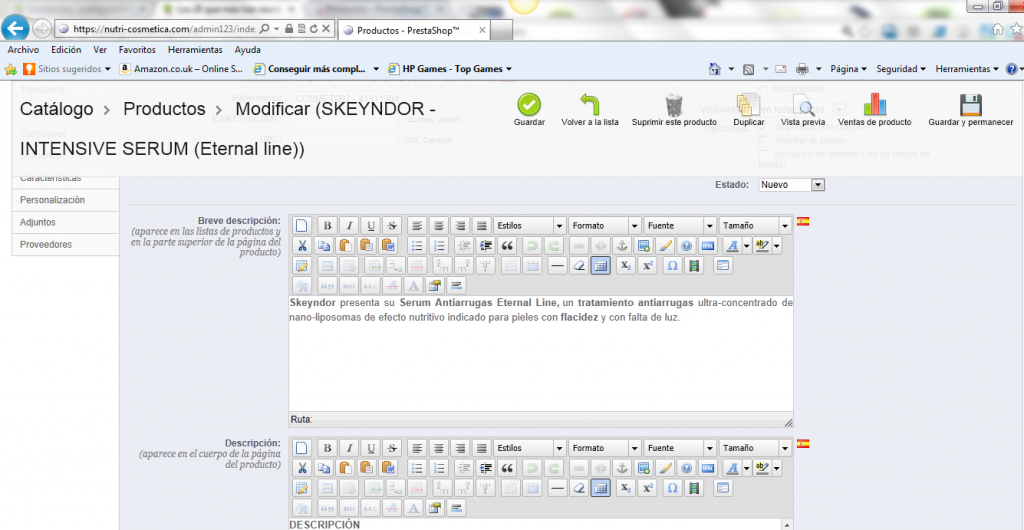Open Ventas de producto chart icon
The height and width of the screenshot is (530, 1024).
874,104
